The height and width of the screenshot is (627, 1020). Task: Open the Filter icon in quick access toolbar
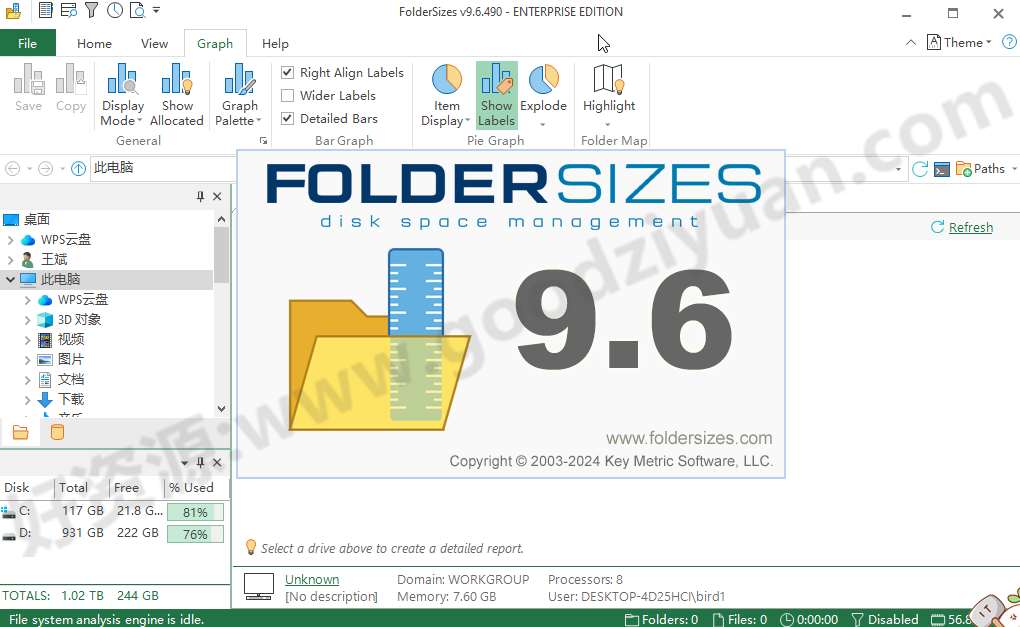tap(92, 9)
